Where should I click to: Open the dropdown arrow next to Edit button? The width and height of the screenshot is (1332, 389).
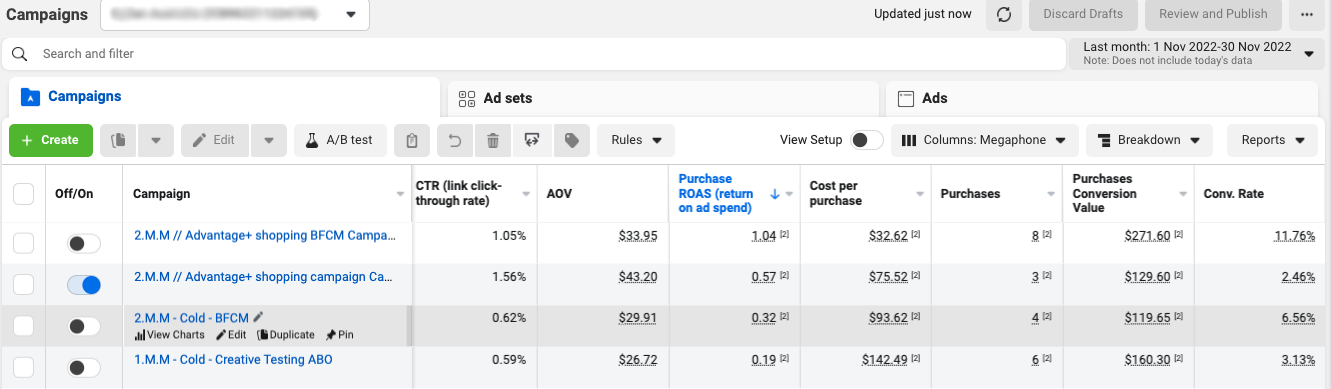click(268, 140)
